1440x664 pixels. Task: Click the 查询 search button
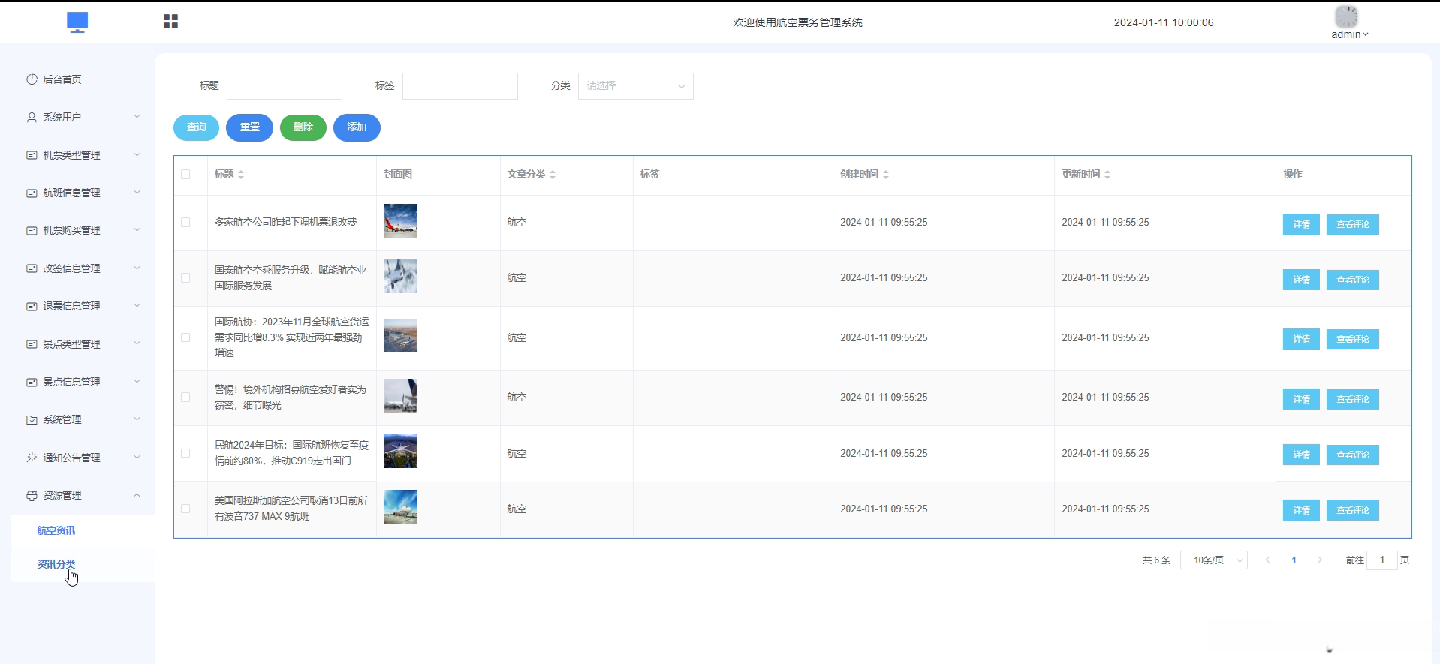coord(196,128)
